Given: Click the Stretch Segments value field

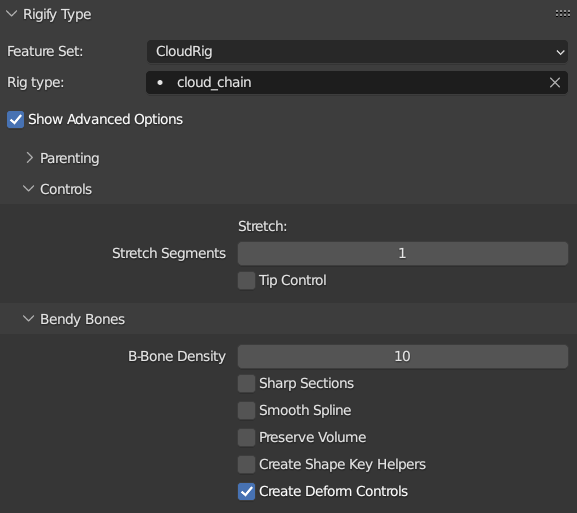Looking at the screenshot, I should (x=403, y=253).
